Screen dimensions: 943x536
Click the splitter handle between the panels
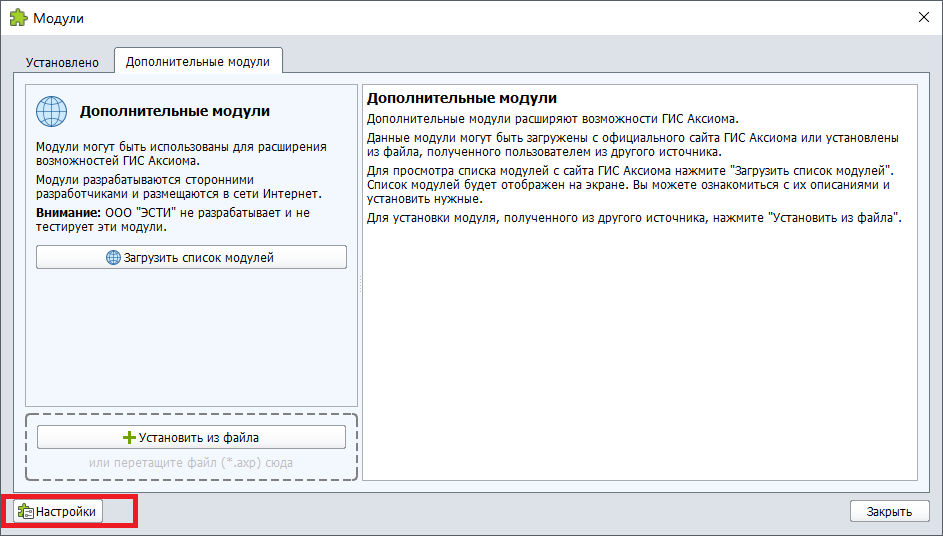(x=360, y=283)
